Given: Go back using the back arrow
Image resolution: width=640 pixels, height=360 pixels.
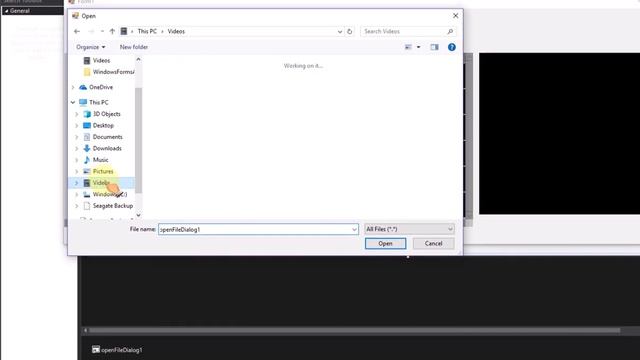Looking at the screenshot, I should (77, 31).
